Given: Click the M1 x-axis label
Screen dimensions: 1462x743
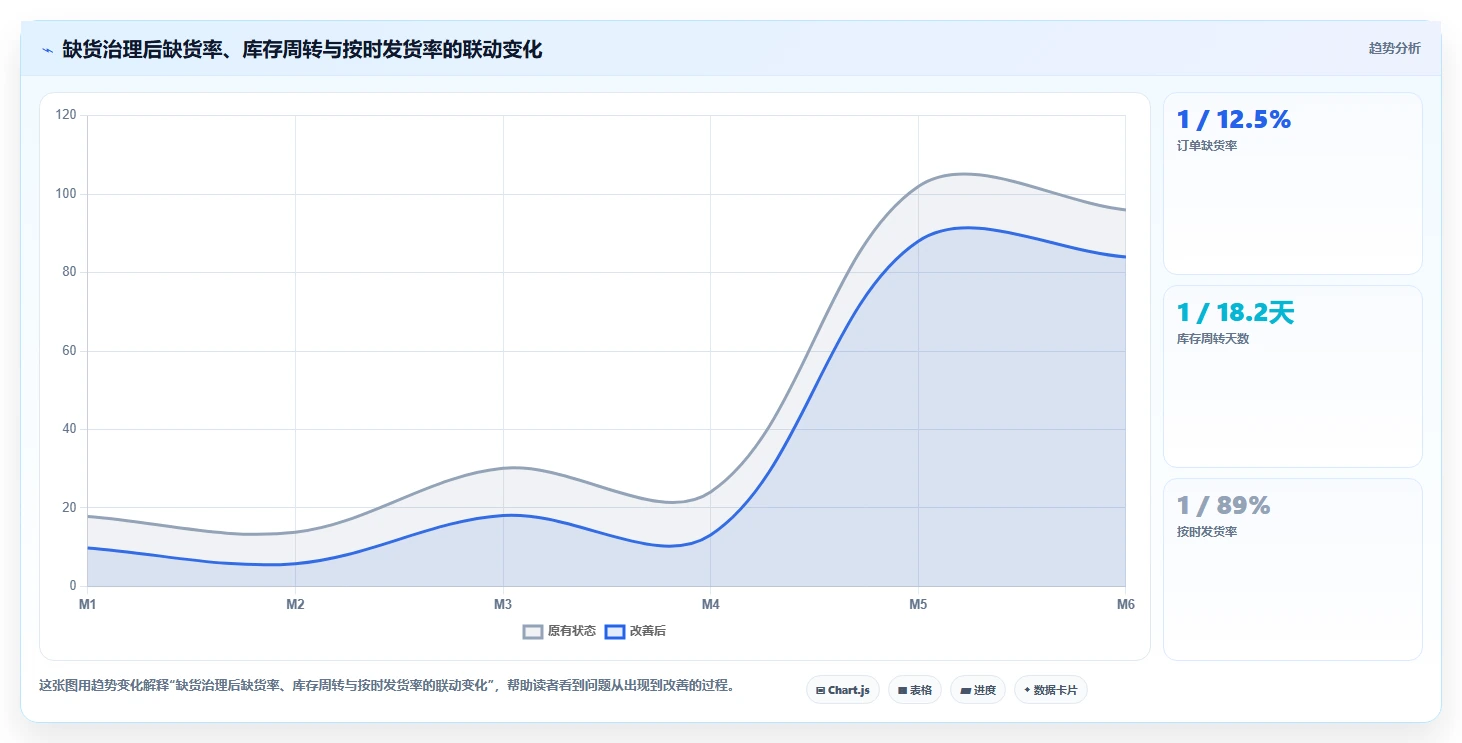Looking at the screenshot, I should point(87,604).
